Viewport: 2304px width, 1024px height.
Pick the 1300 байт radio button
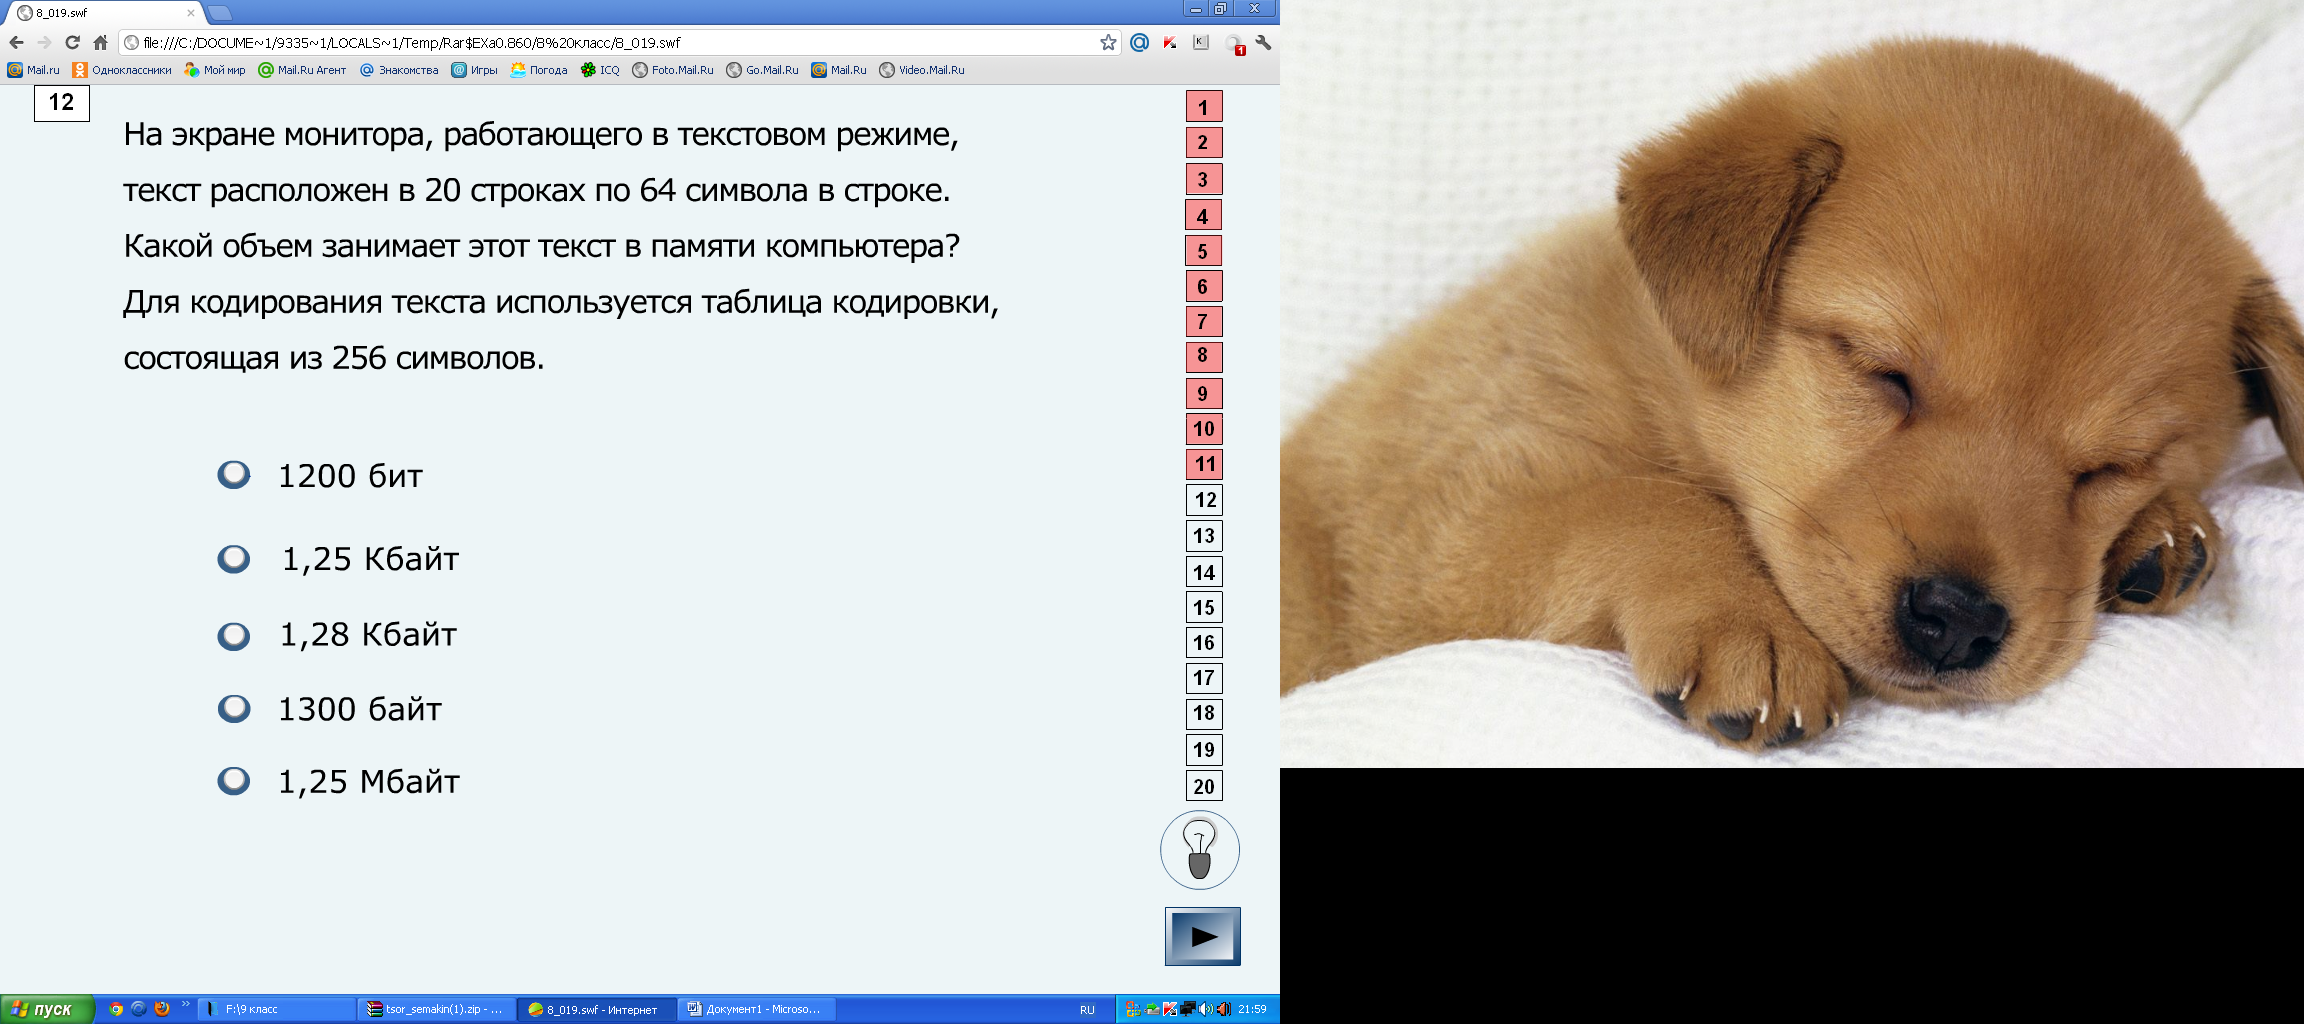(234, 709)
